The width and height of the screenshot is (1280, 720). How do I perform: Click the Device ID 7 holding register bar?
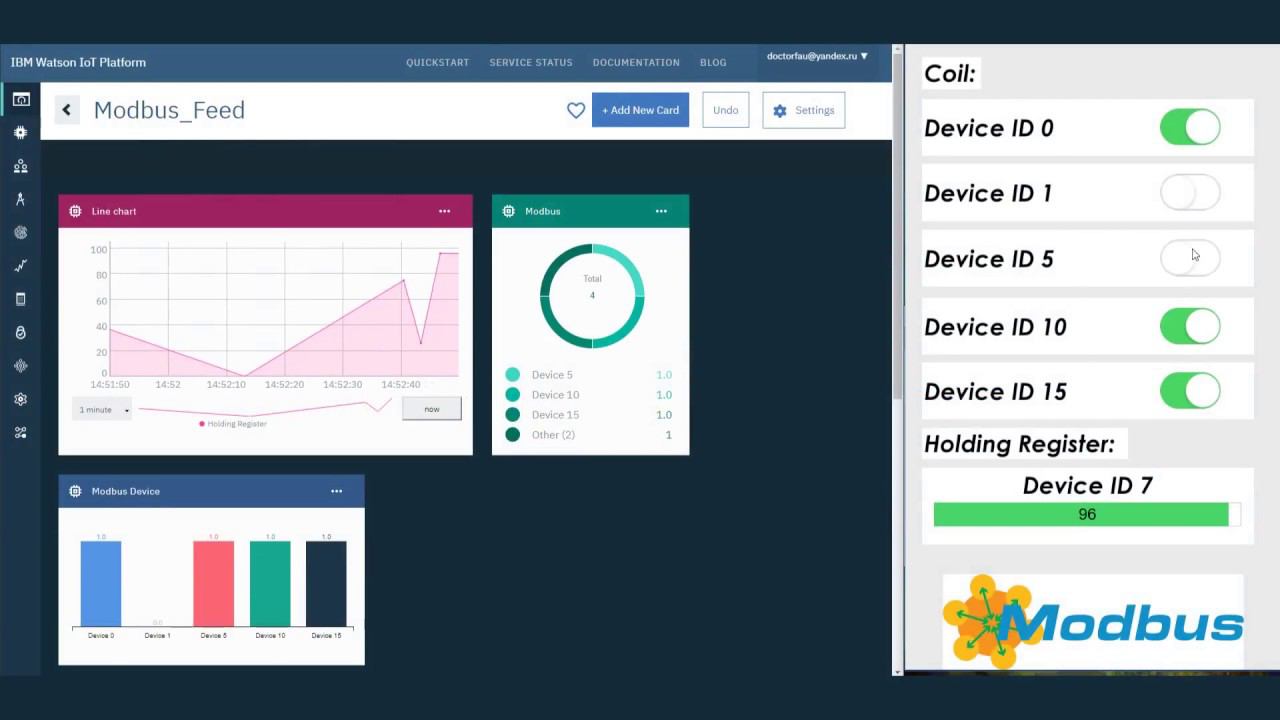coord(1087,514)
